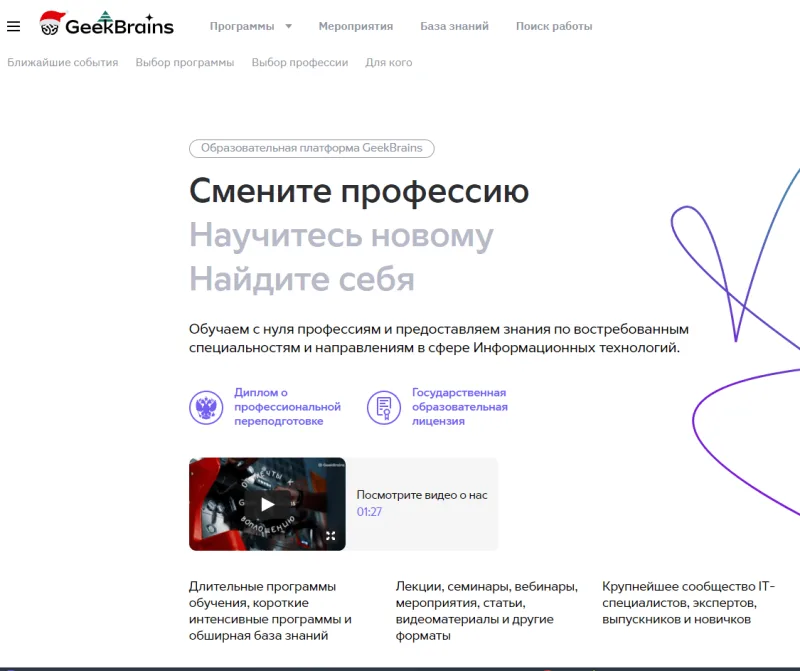Click the Посмотрите видео о нас label
Screen dimensions: 800x671
coord(421,495)
